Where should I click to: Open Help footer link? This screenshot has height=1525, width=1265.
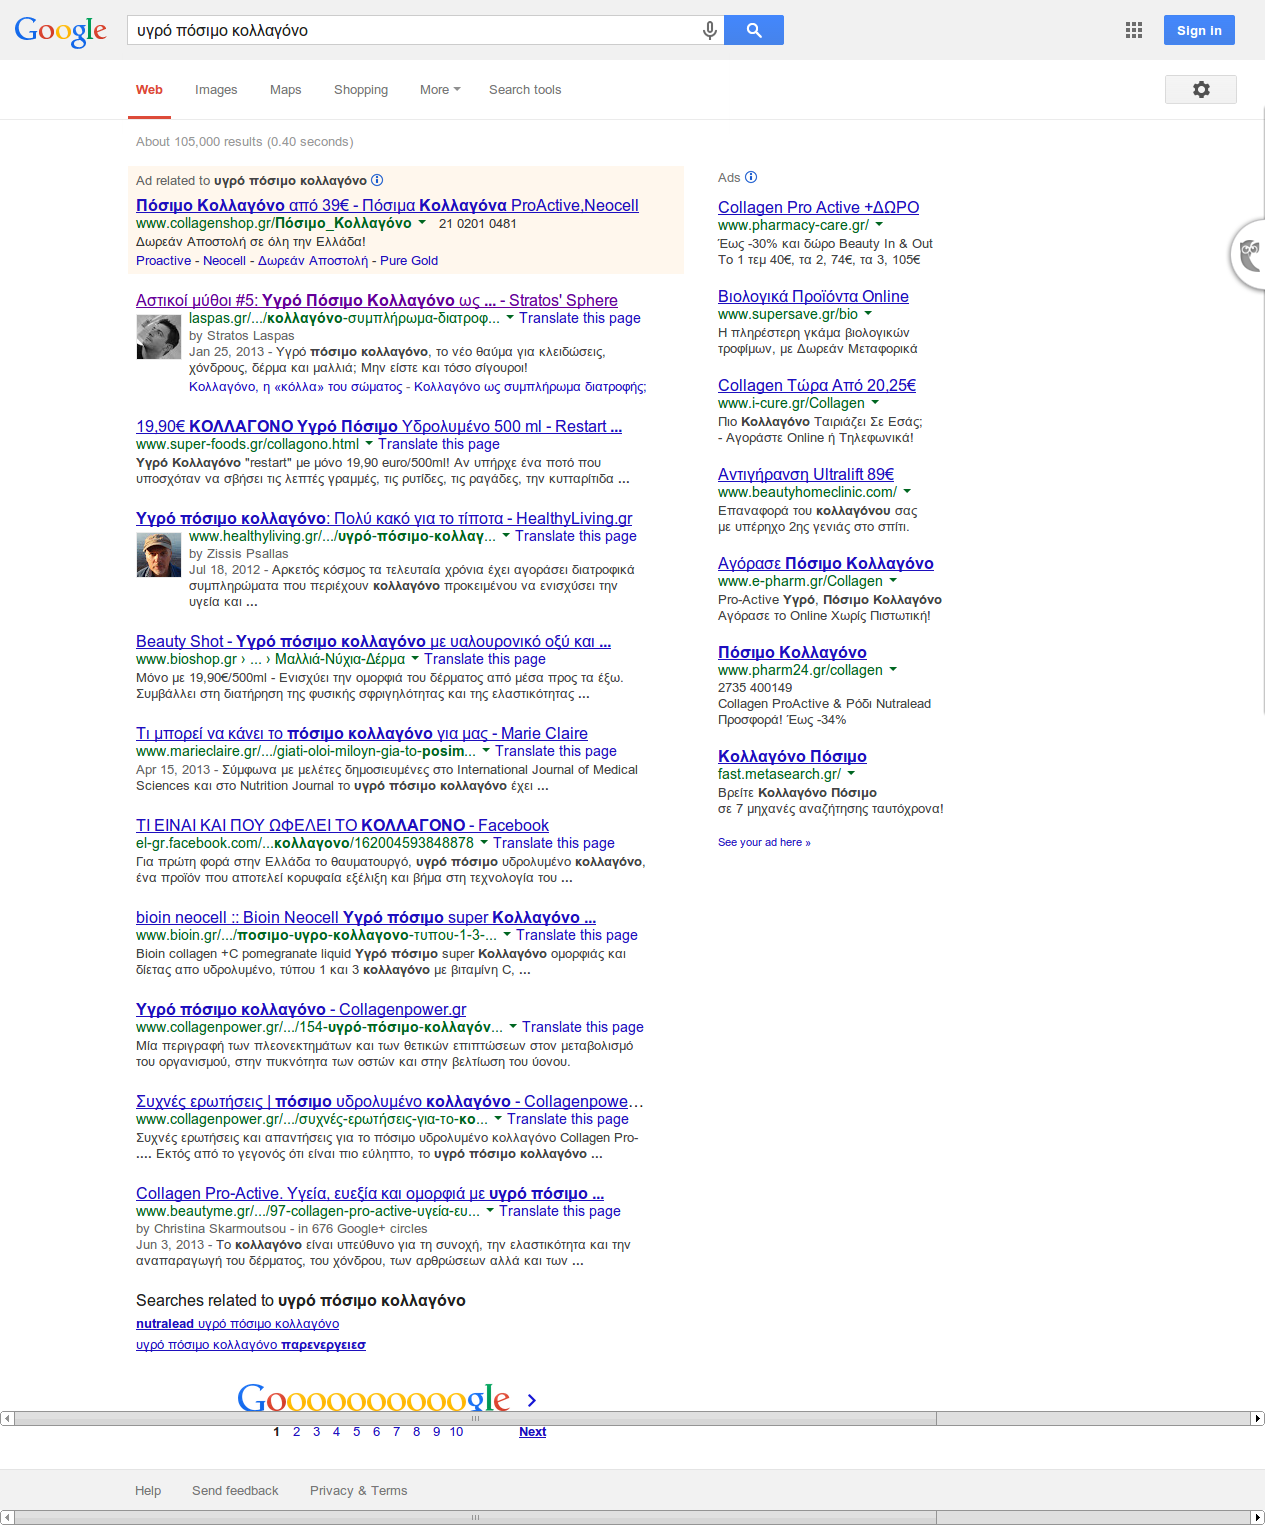tap(148, 1490)
